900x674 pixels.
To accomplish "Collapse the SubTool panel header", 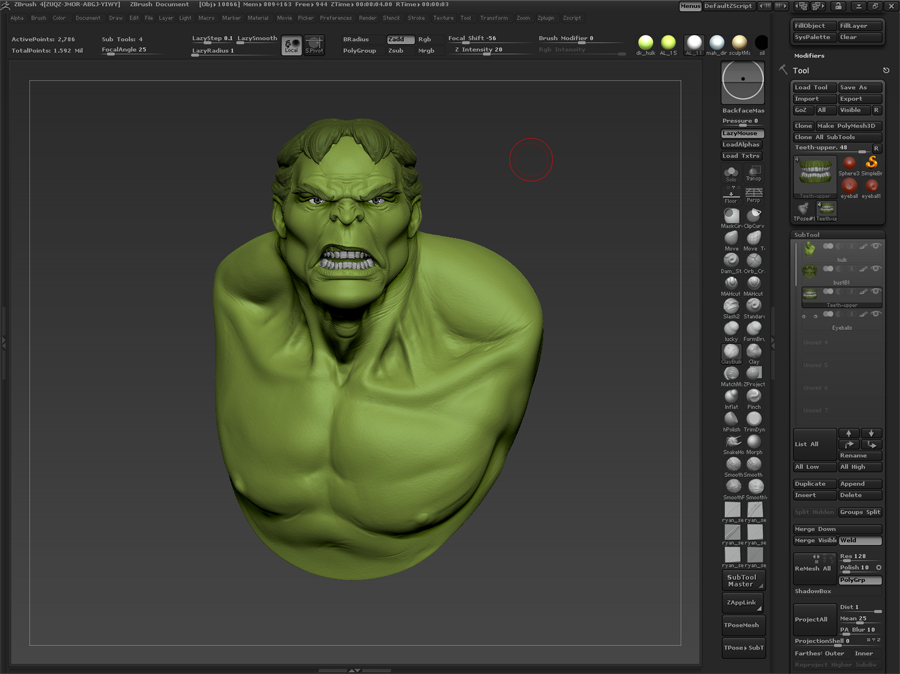I will 807,235.
